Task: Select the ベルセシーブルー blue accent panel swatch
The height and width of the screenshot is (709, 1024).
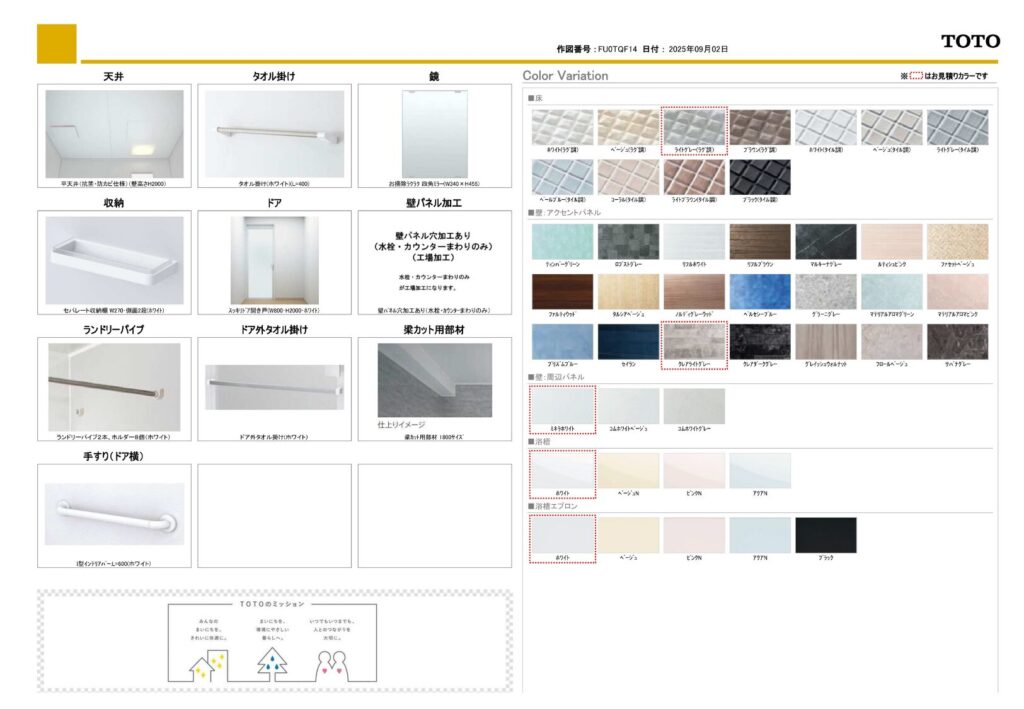Action: click(759, 291)
